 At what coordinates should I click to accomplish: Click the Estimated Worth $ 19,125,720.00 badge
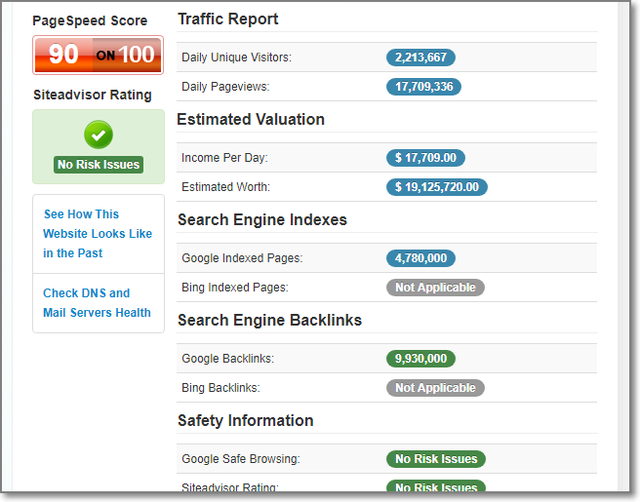tap(436, 187)
